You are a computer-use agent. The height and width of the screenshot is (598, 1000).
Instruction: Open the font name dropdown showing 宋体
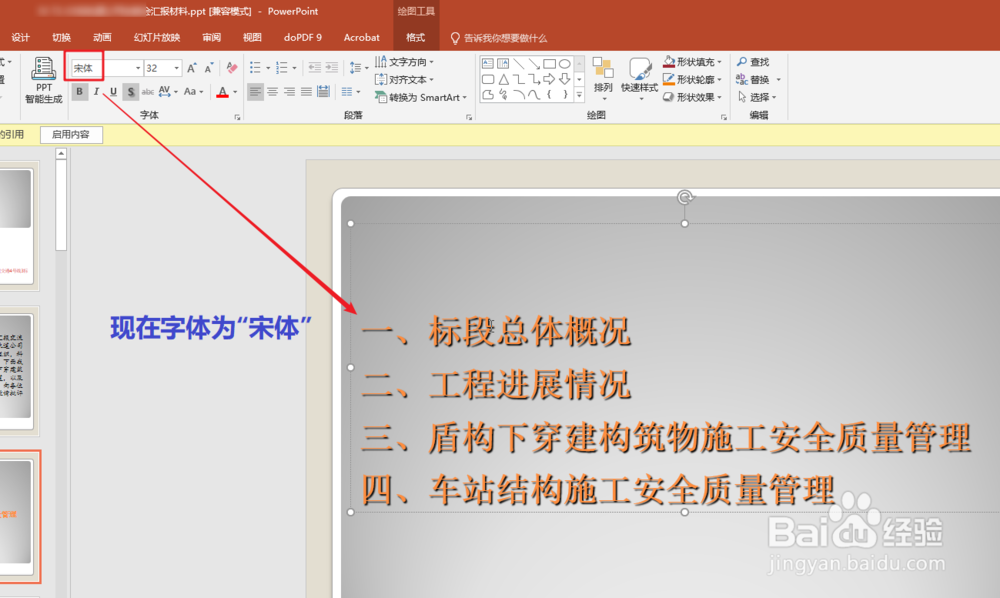(x=139, y=68)
